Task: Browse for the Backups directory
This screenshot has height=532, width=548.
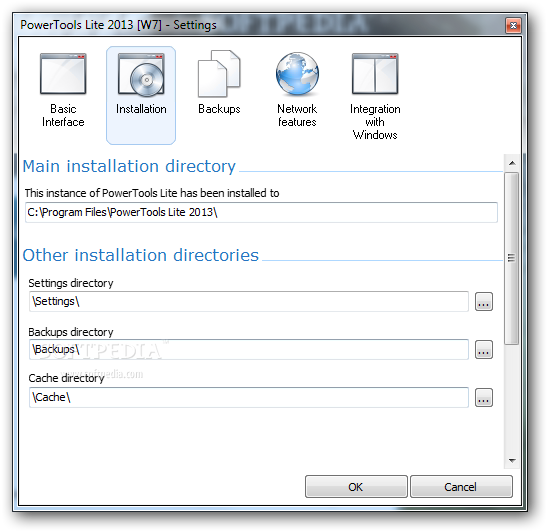Action: click(x=484, y=350)
